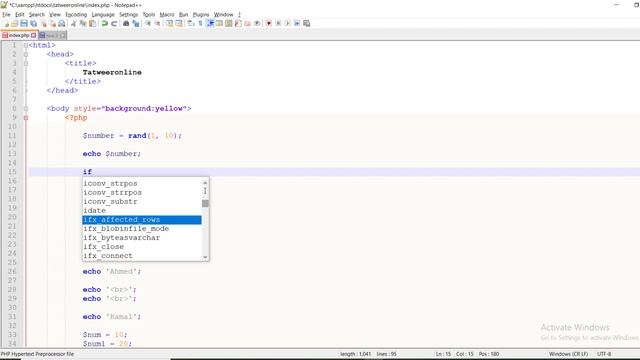Pick ifx_blobinfile_mode suggestion
Viewport: 640px width, 360px height.
point(142,229)
